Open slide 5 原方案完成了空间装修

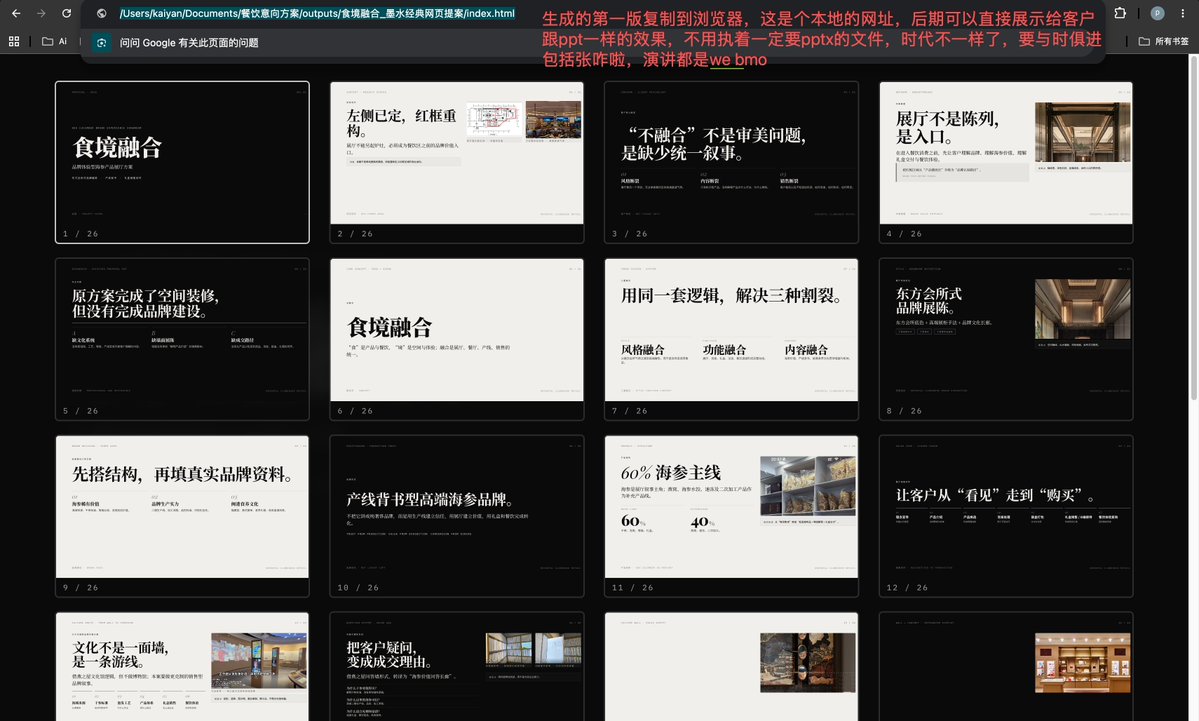pos(182,339)
